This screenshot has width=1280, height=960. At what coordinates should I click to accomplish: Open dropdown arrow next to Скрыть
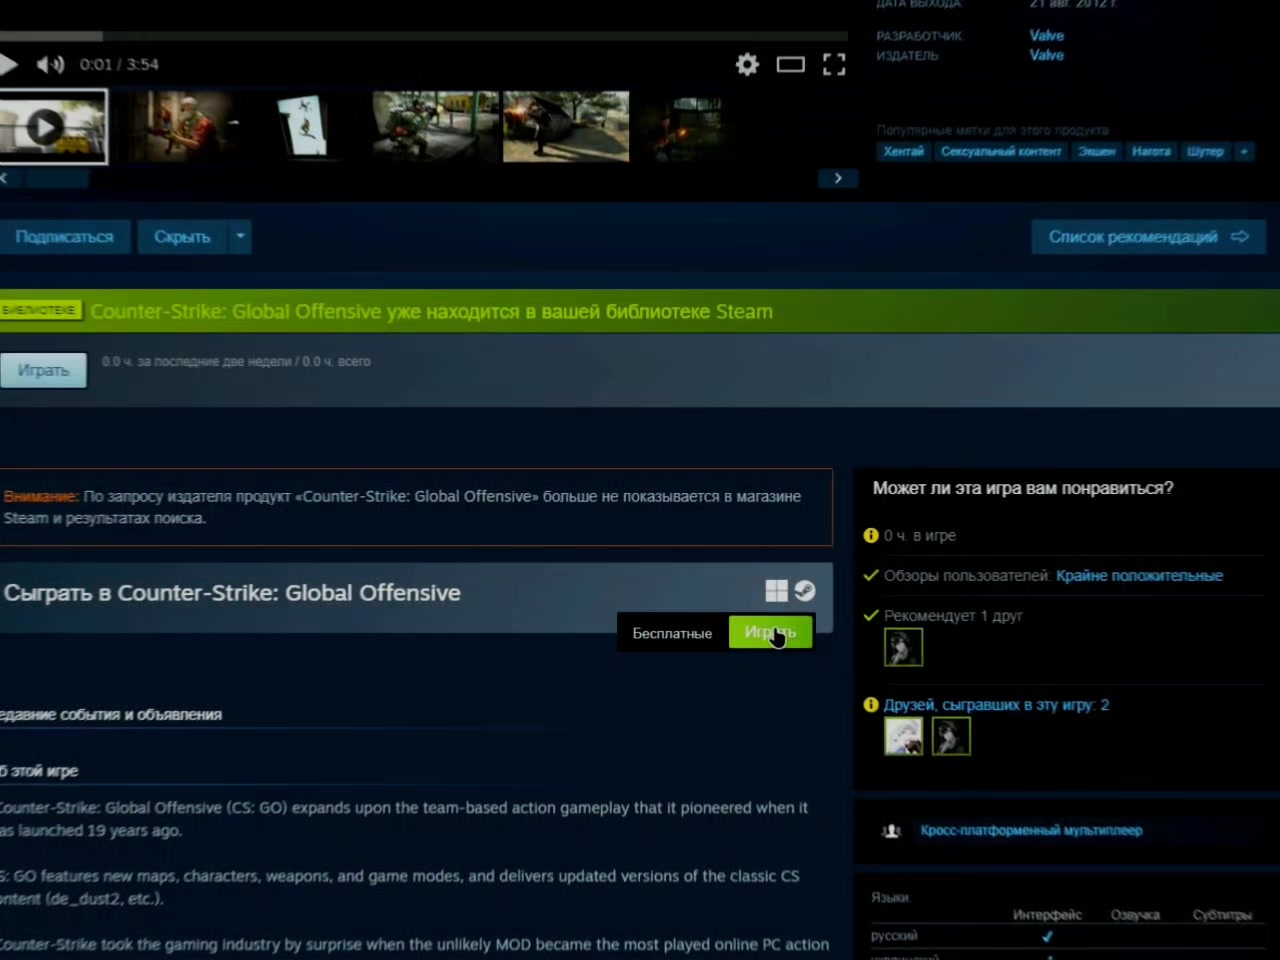240,237
